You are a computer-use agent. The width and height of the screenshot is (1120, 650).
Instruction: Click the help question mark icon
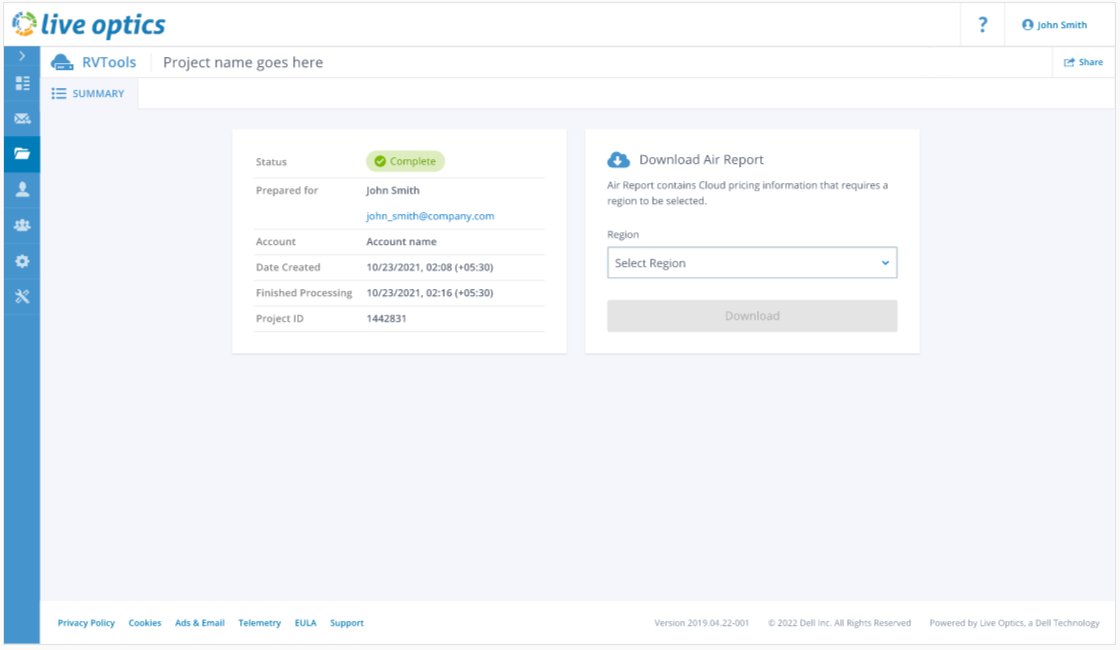pos(983,25)
